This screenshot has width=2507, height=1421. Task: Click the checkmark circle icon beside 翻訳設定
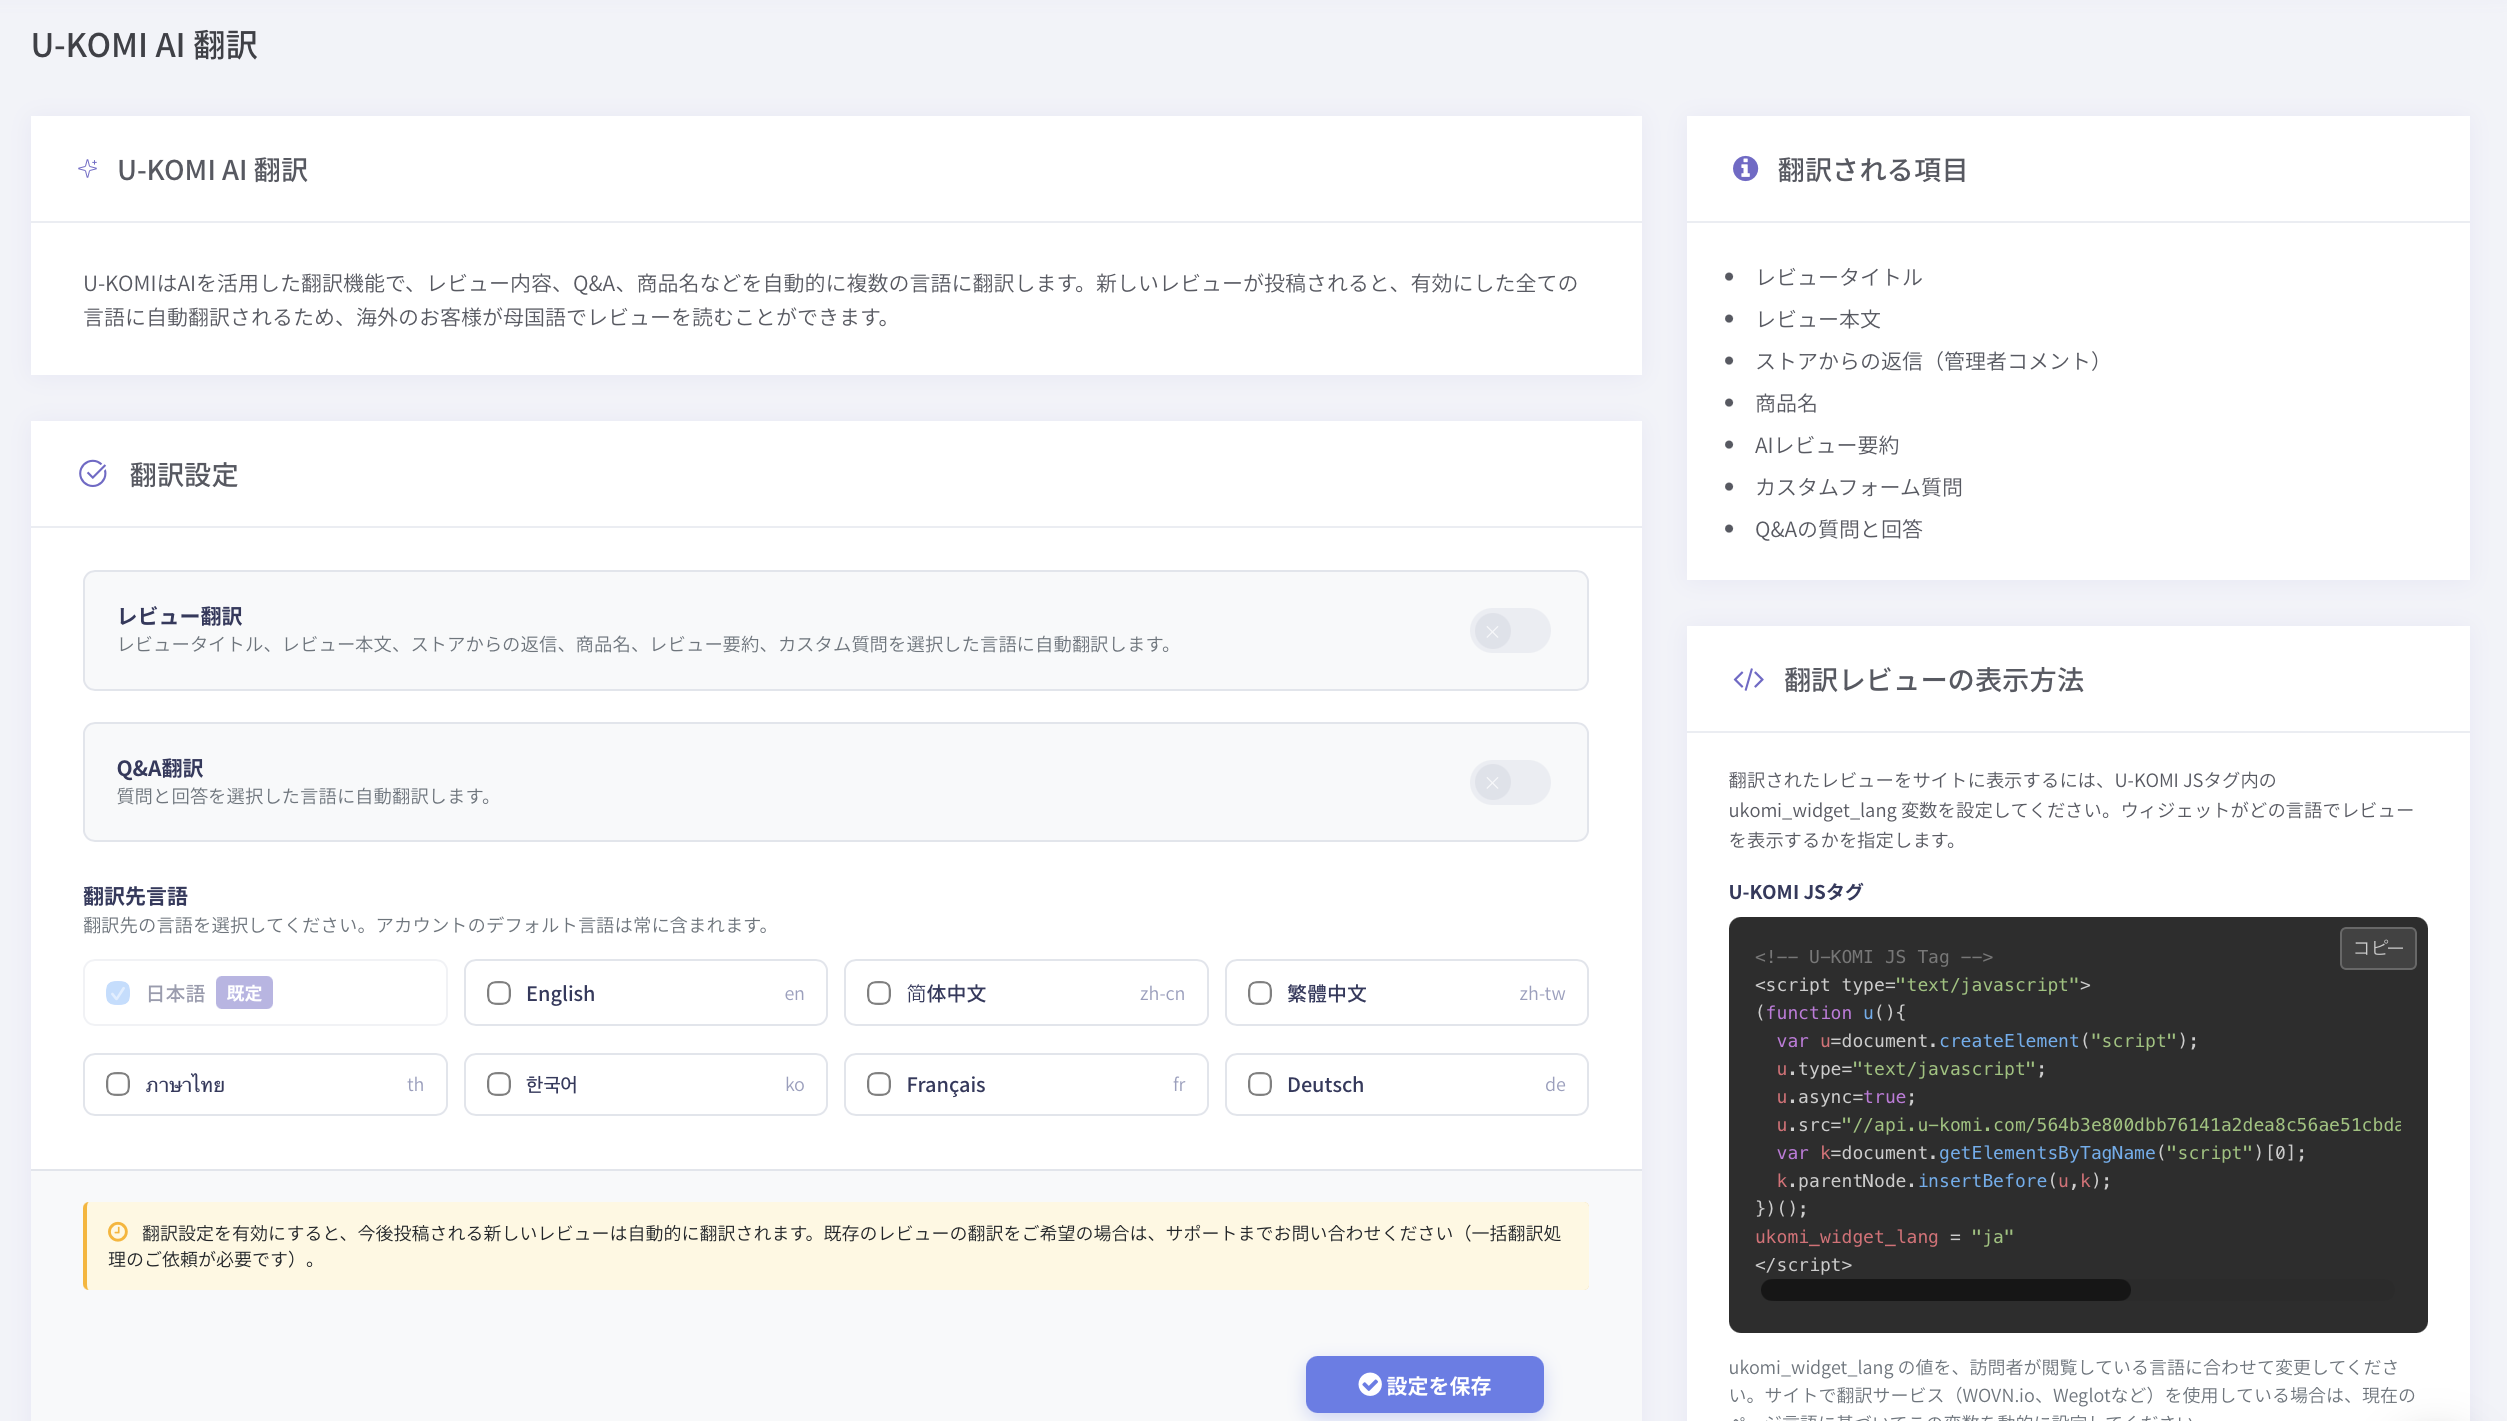tap(93, 474)
